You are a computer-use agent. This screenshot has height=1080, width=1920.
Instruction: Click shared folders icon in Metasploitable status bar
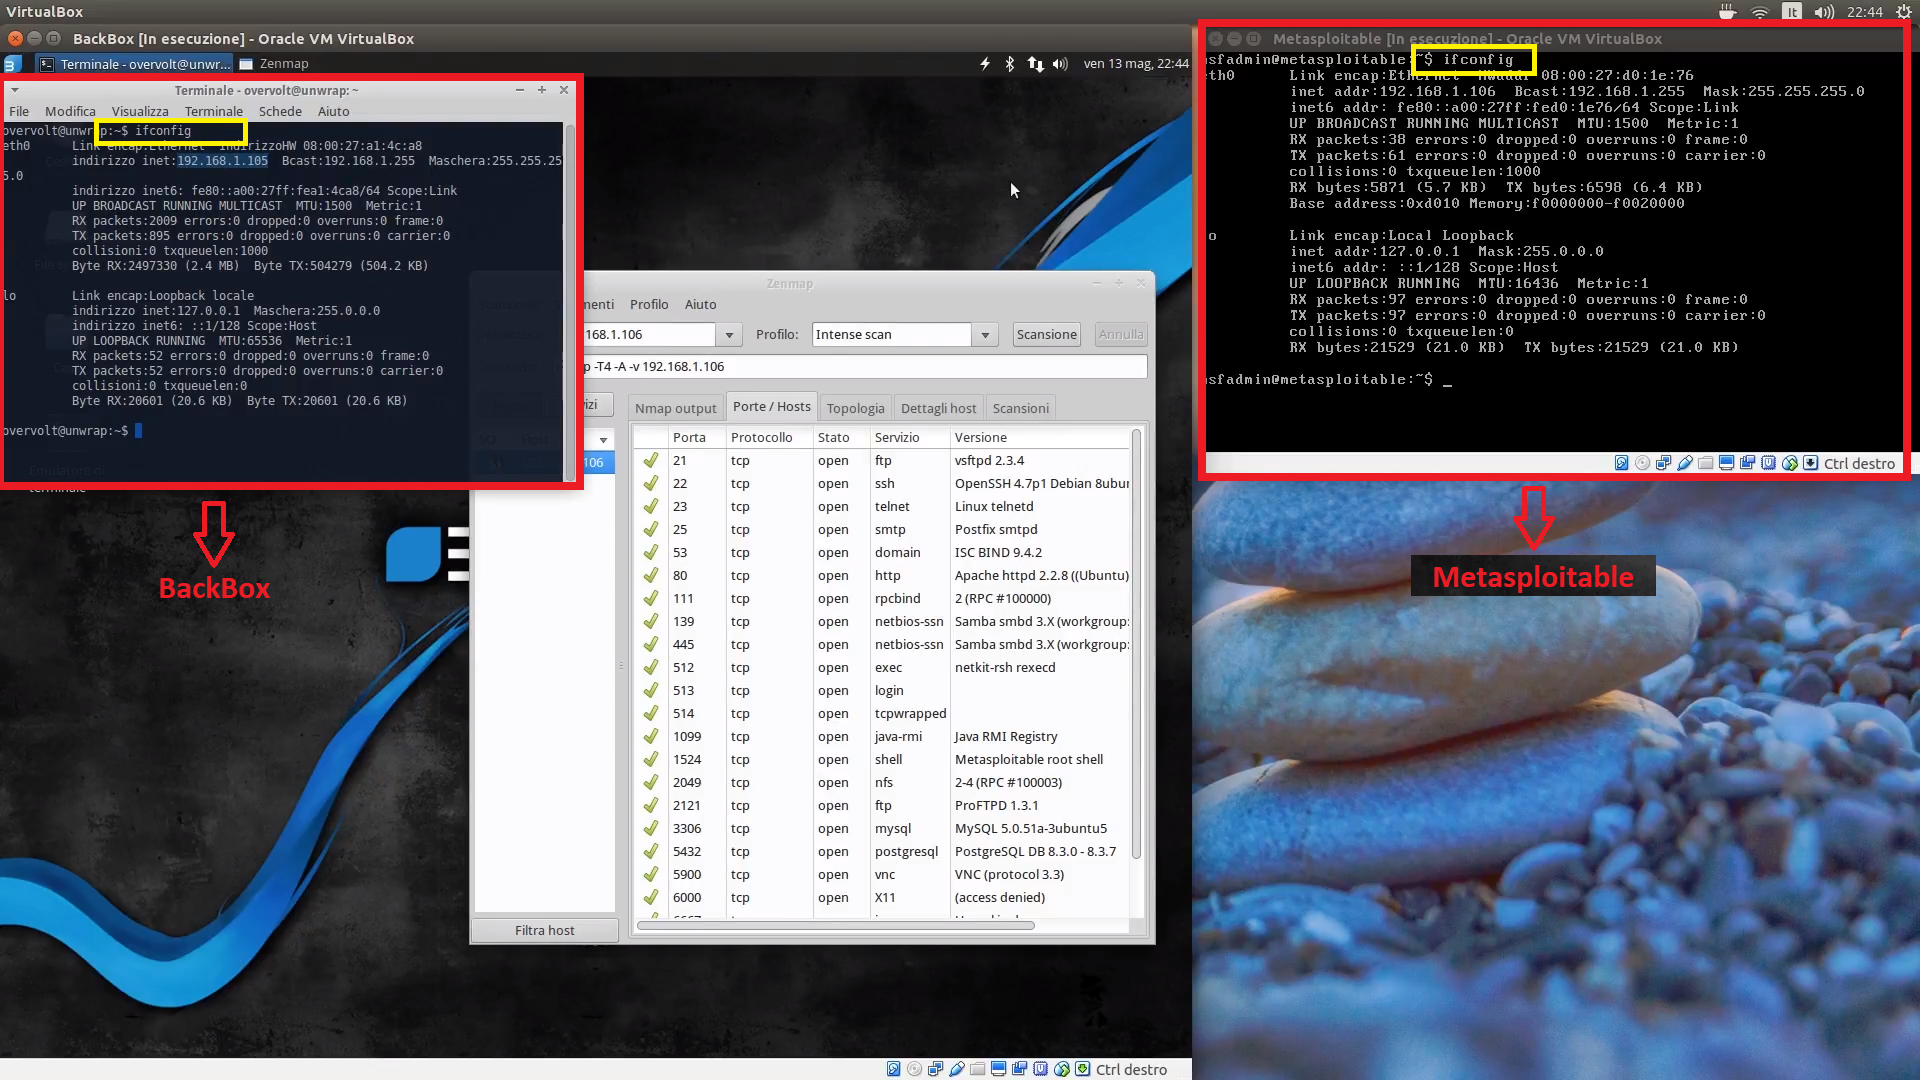(1706, 463)
